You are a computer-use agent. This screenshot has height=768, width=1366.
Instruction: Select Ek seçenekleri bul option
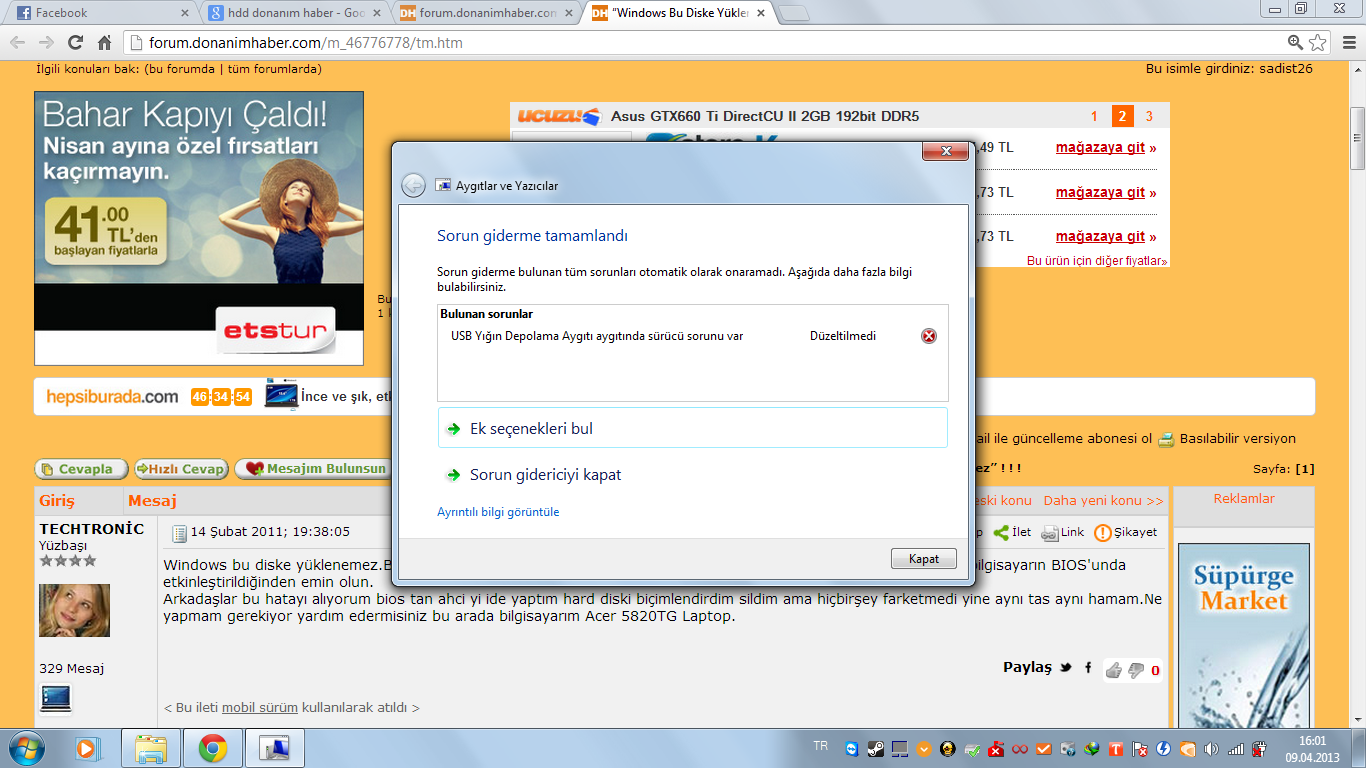pyautogui.click(x=531, y=428)
